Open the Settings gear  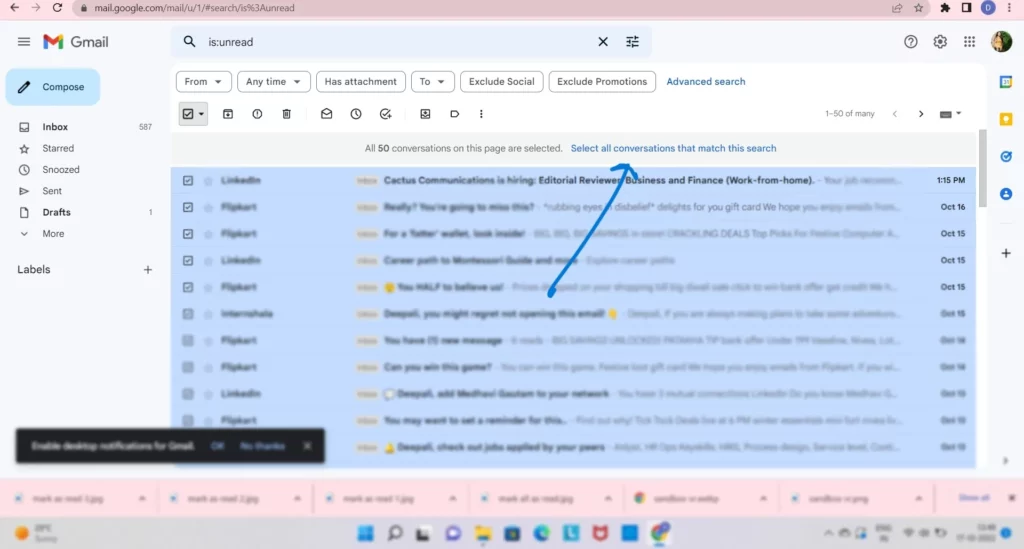tap(940, 42)
